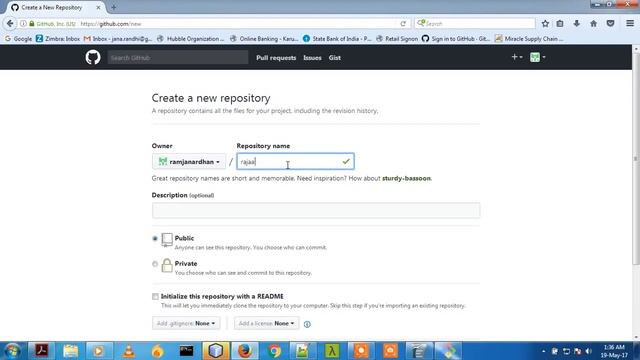Reload the page with the refresh icon
This screenshot has width=640, height=360.
(x=403, y=24)
